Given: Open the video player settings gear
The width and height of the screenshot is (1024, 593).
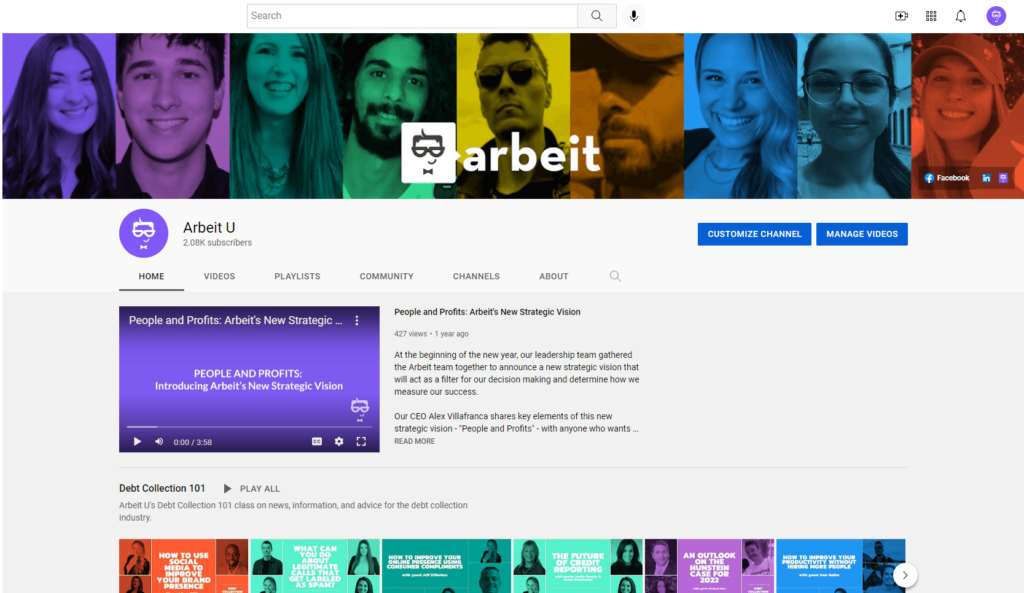Looking at the screenshot, I should click(x=339, y=441).
